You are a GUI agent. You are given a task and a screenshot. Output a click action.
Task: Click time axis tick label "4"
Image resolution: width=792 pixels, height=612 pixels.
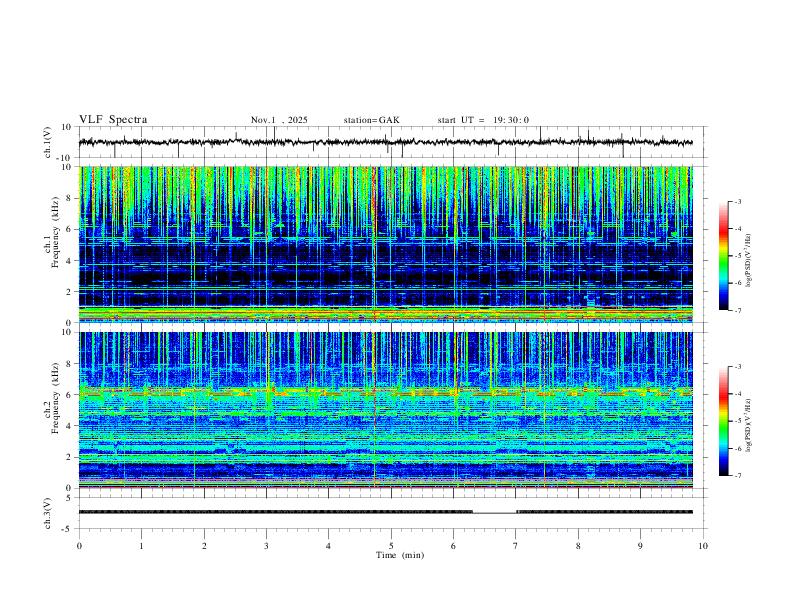click(328, 546)
